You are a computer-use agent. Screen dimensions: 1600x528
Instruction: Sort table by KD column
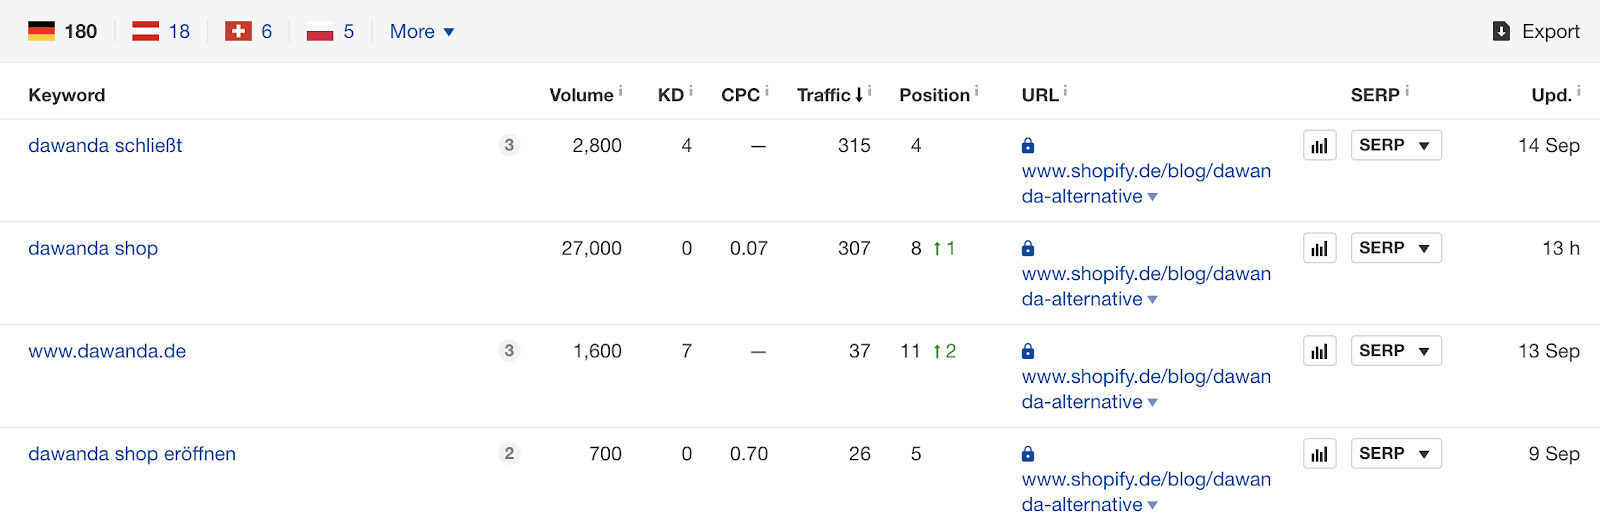pos(670,95)
